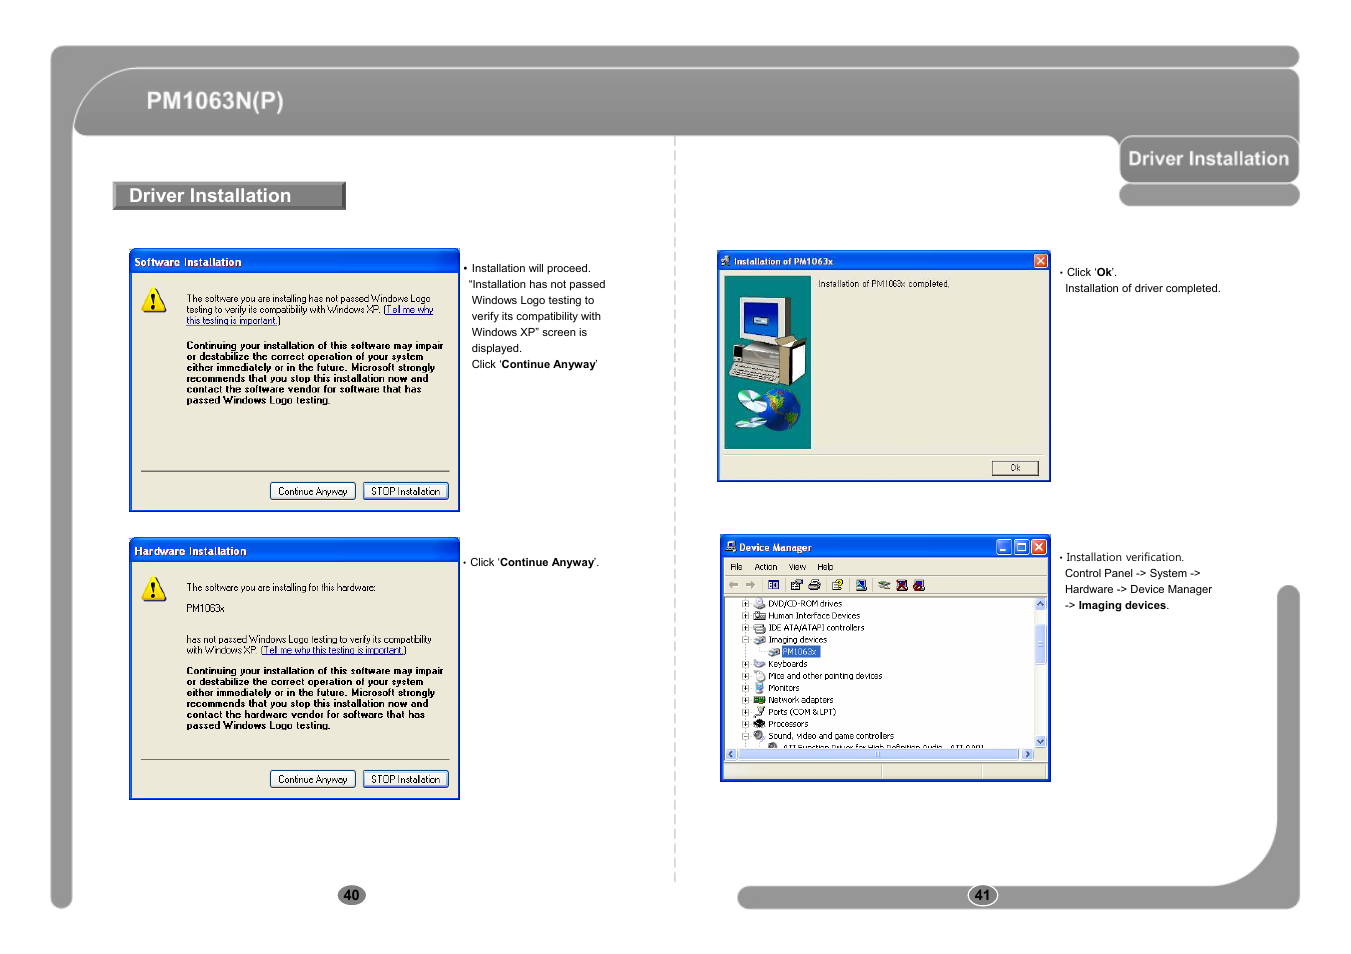Click Back arrow in Device Manager toolbar
Screen dimensions: 1351x954
(x=733, y=585)
